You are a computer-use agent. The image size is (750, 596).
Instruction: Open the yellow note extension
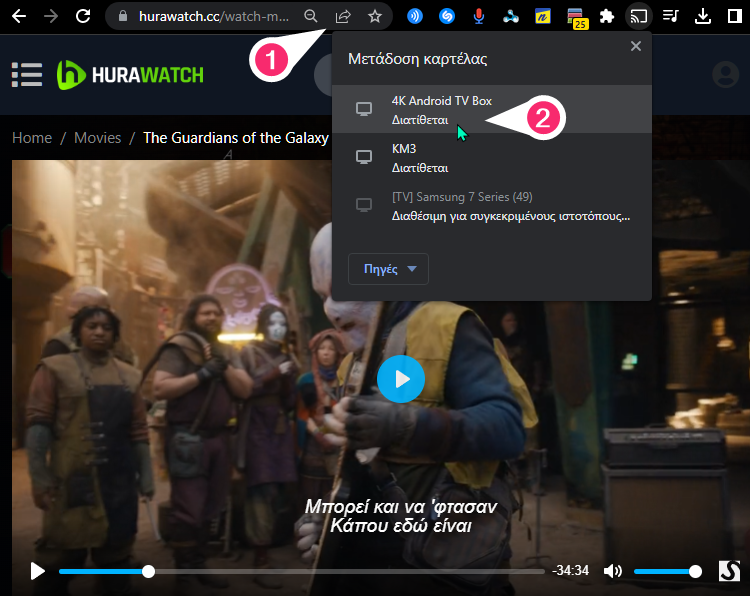tap(542, 17)
